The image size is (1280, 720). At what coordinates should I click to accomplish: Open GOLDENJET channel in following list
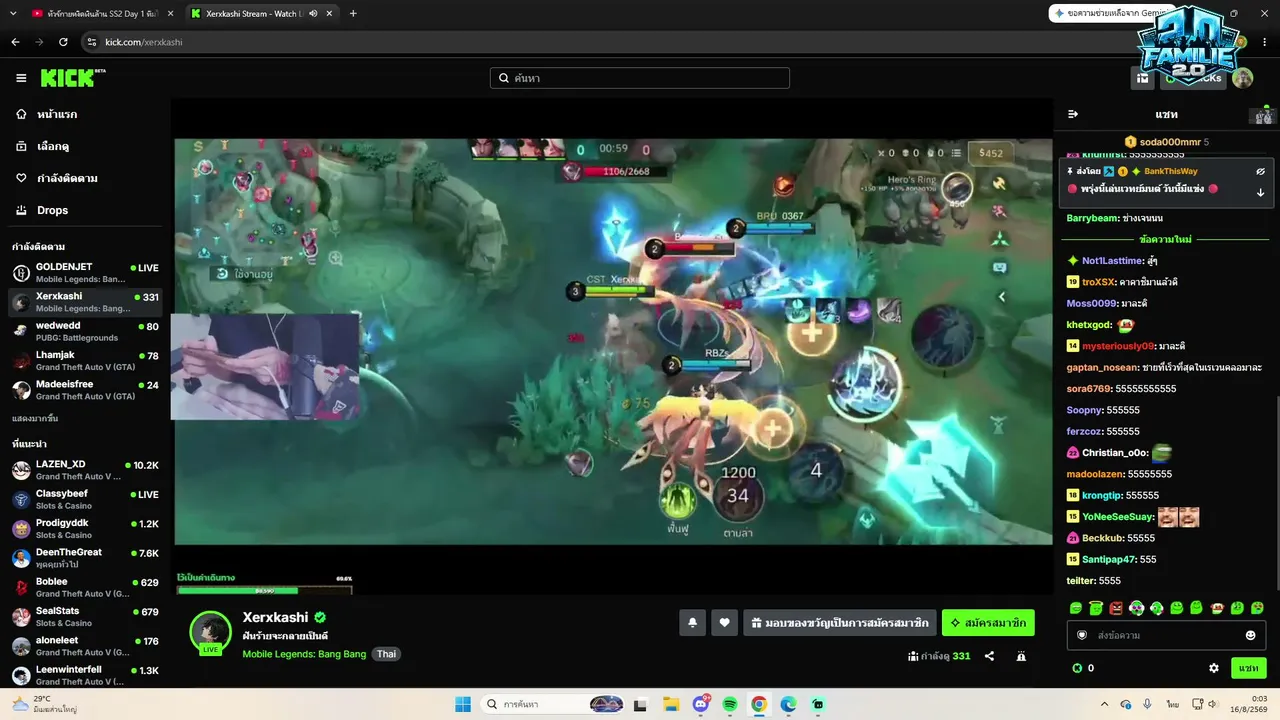point(85,273)
